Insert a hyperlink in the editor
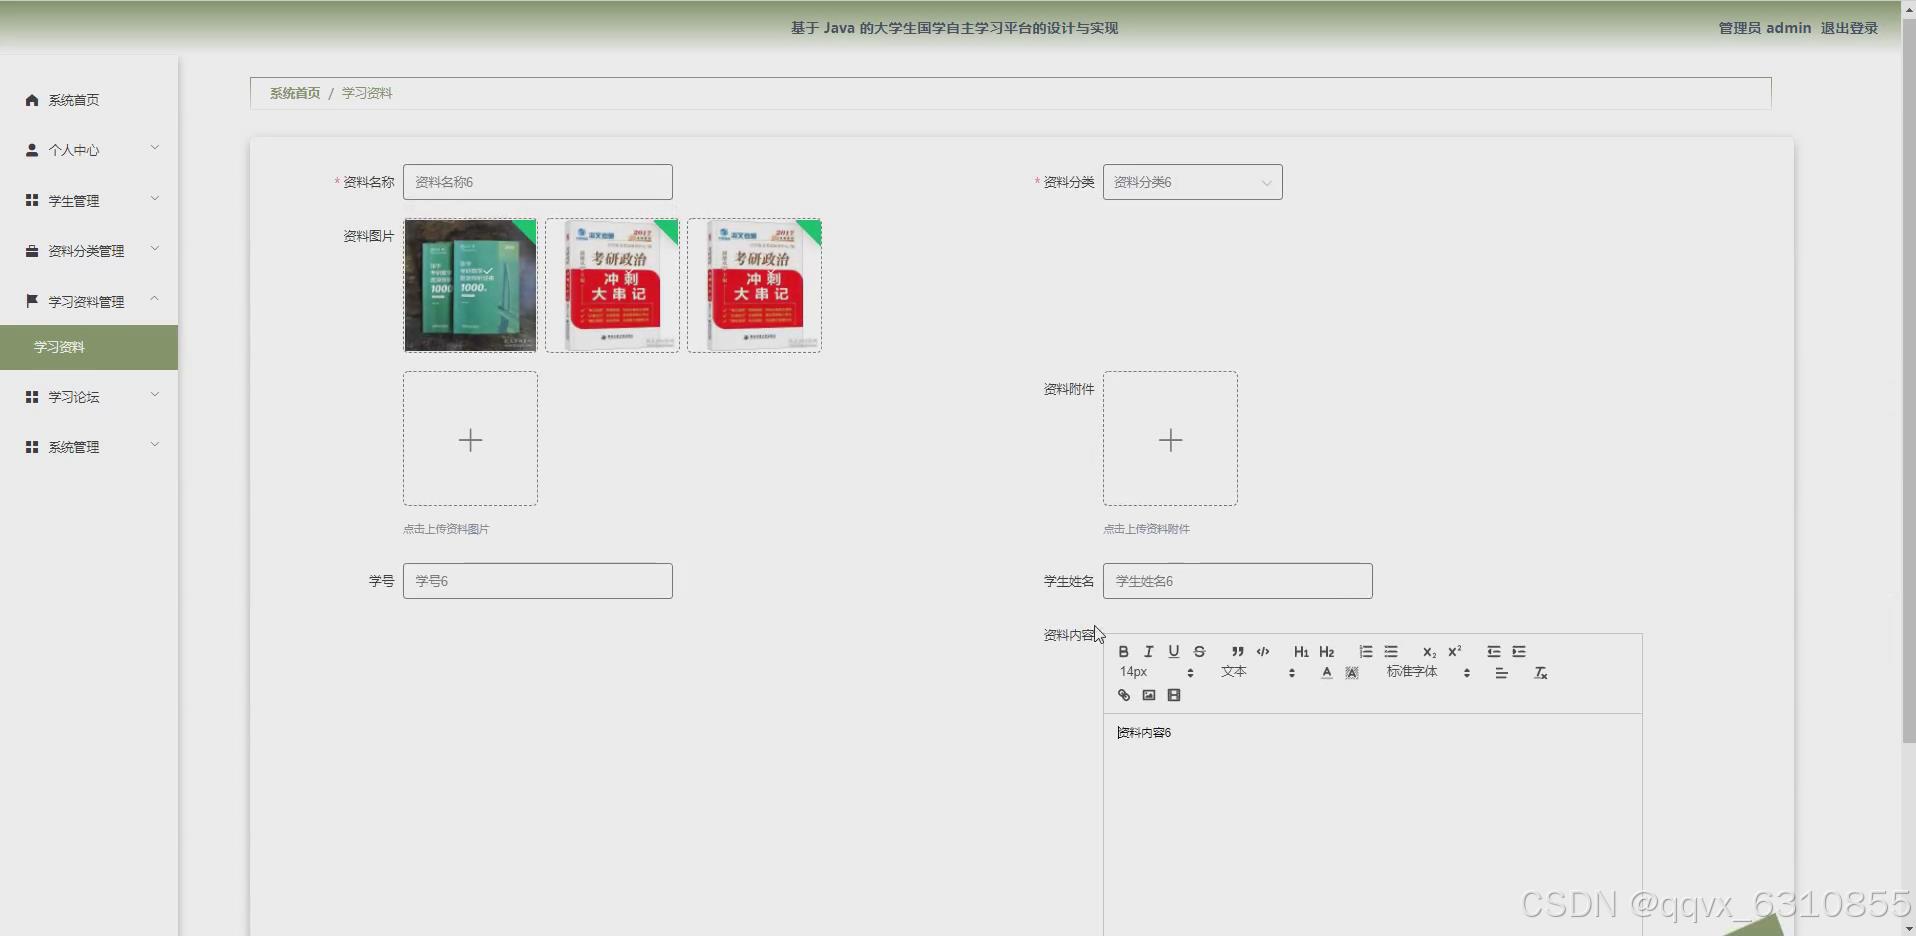This screenshot has width=1916, height=936. tap(1123, 695)
